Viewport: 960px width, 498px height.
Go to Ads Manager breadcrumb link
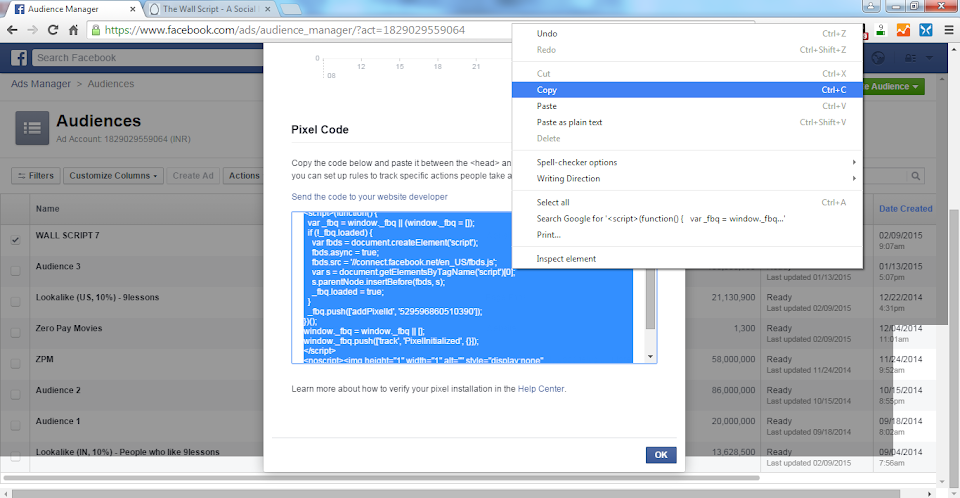click(40, 84)
